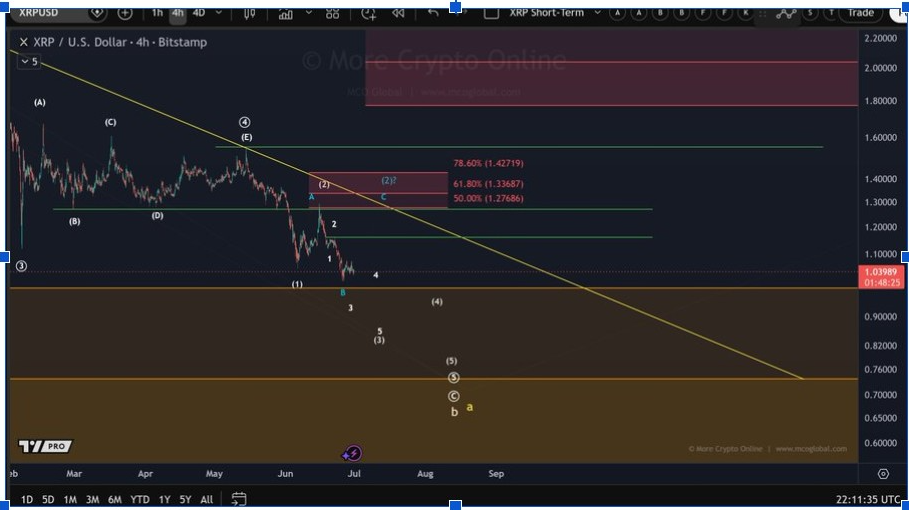Set the 1D date range
The width and height of the screenshot is (909, 510).
point(27,499)
